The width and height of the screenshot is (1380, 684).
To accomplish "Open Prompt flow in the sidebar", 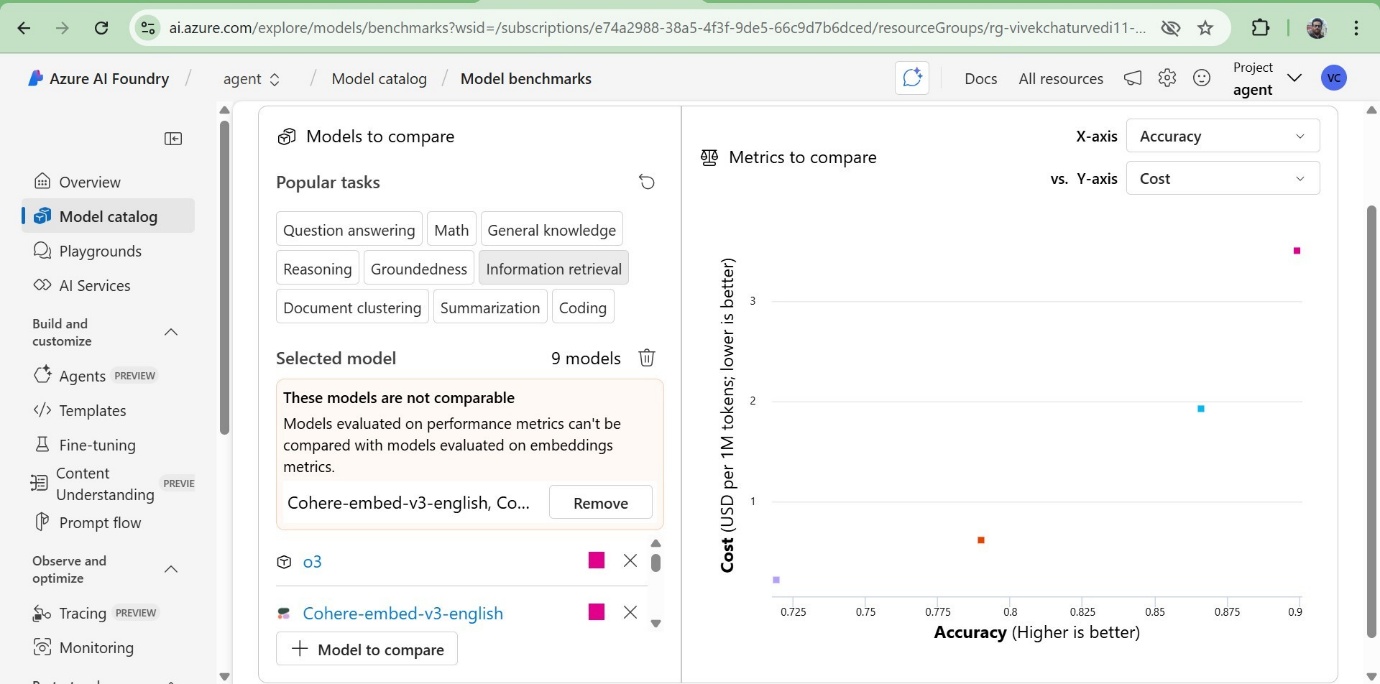I will point(108,522).
